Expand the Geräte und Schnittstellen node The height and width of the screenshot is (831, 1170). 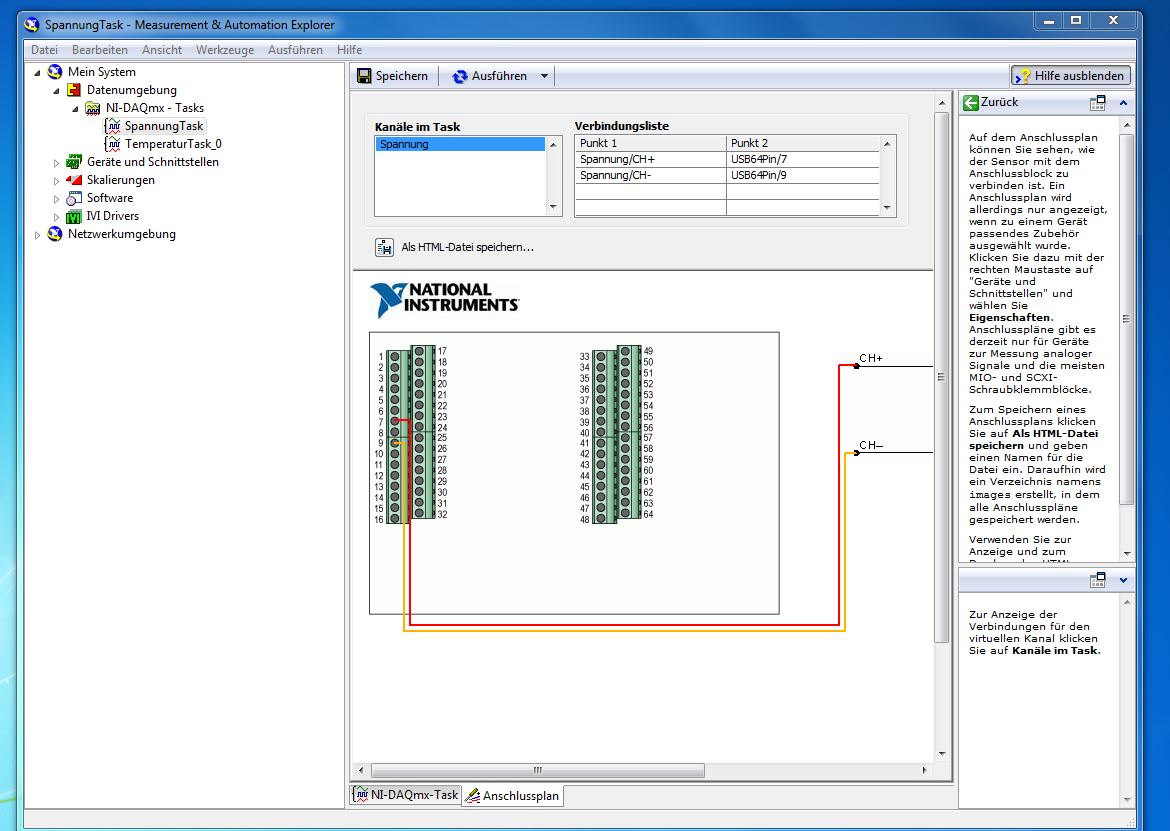point(57,162)
